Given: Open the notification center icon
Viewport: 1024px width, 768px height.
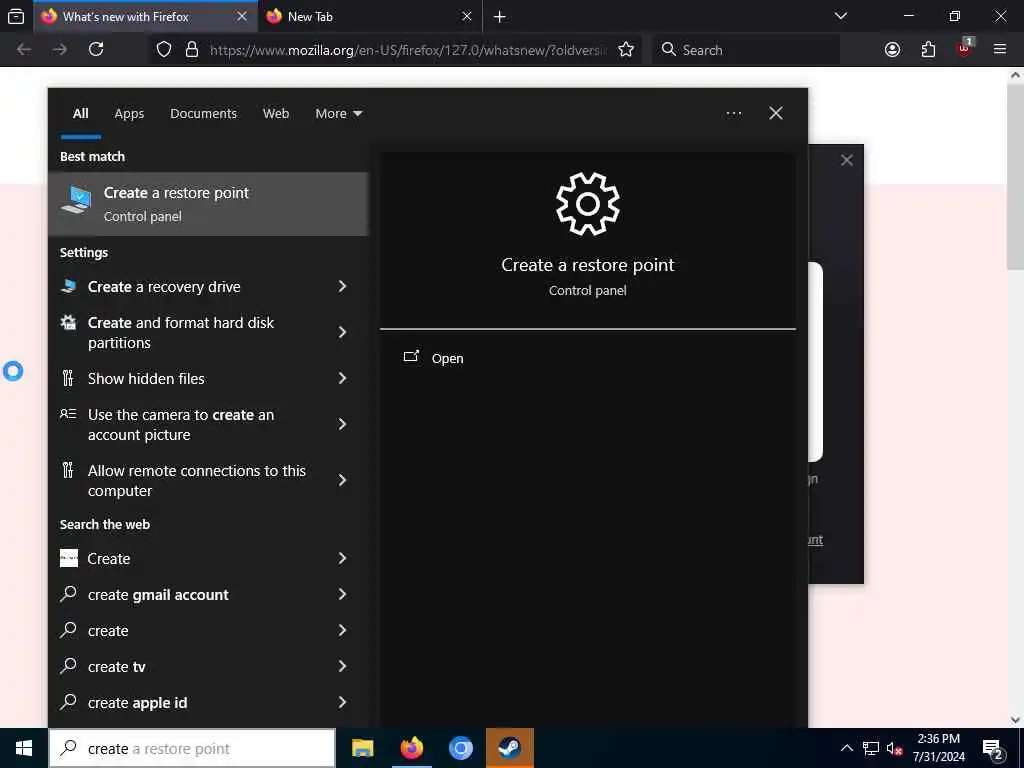Looking at the screenshot, I should click(x=993, y=749).
